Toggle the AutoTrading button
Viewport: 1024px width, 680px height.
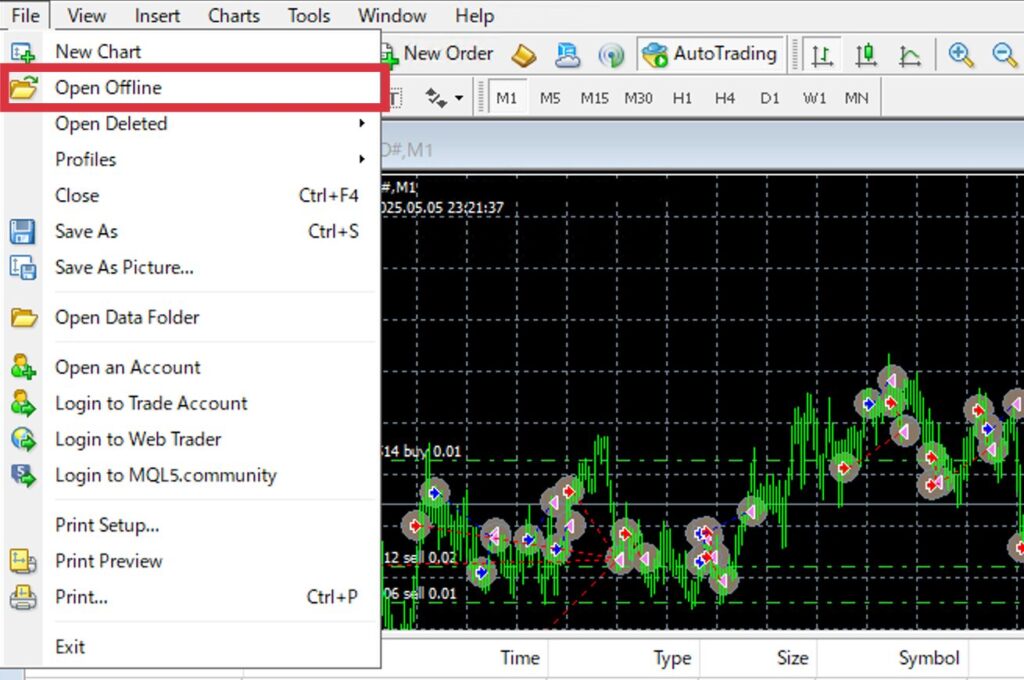pyautogui.click(x=711, y=54)
